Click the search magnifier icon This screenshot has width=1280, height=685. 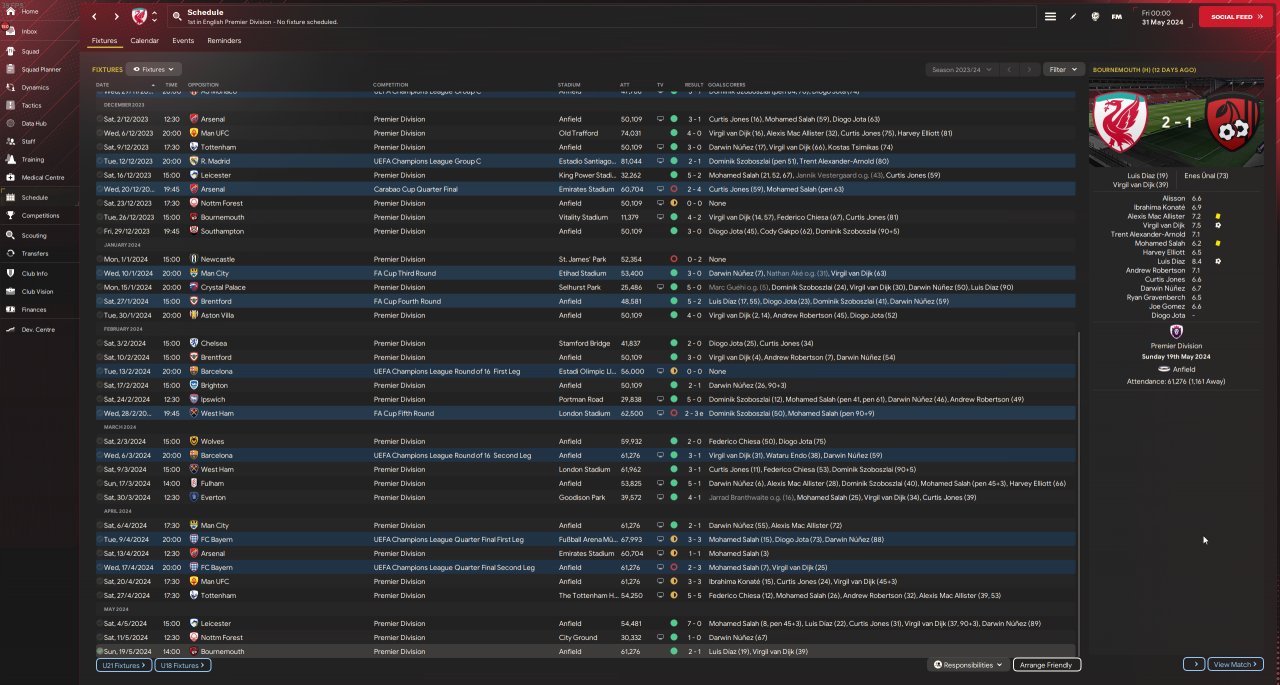(177, 16)
